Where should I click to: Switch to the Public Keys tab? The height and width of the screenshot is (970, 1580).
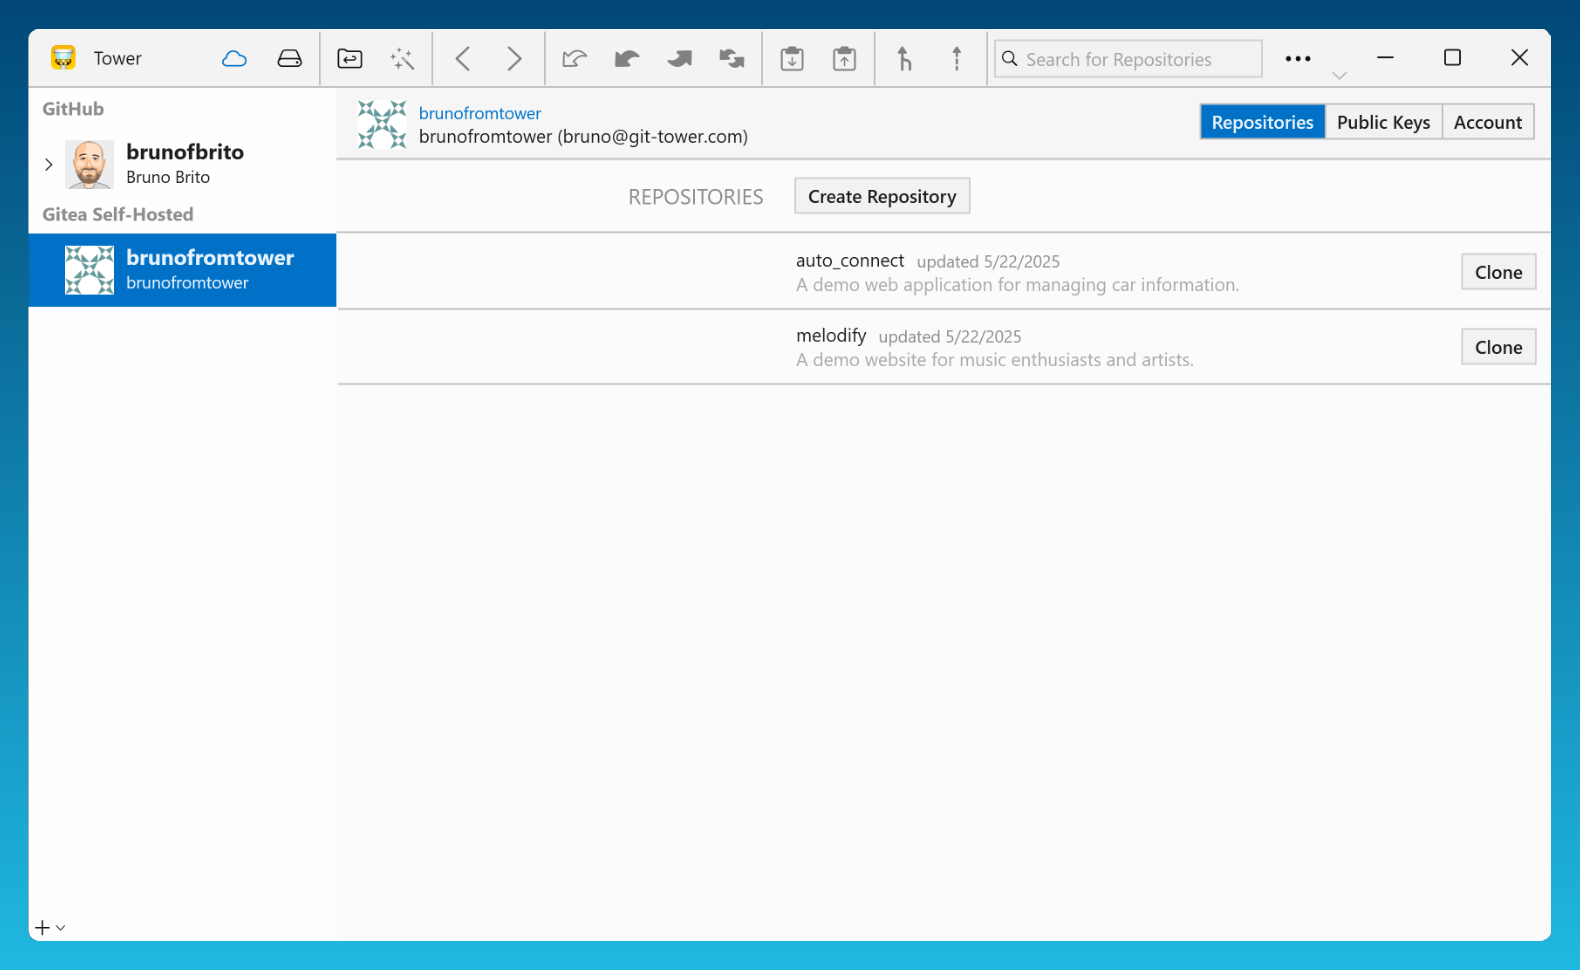click(x=1383, y=122)
